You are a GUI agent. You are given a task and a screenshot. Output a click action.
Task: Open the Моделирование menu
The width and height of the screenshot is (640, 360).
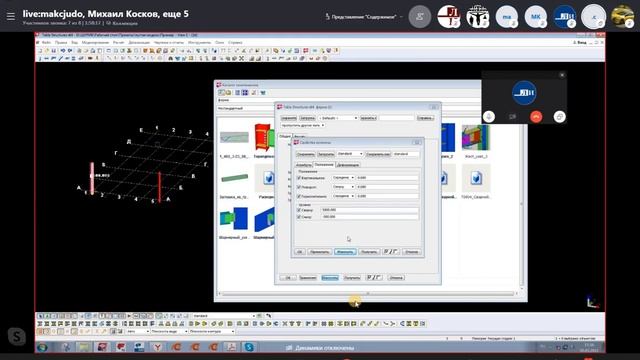point(96,42)
